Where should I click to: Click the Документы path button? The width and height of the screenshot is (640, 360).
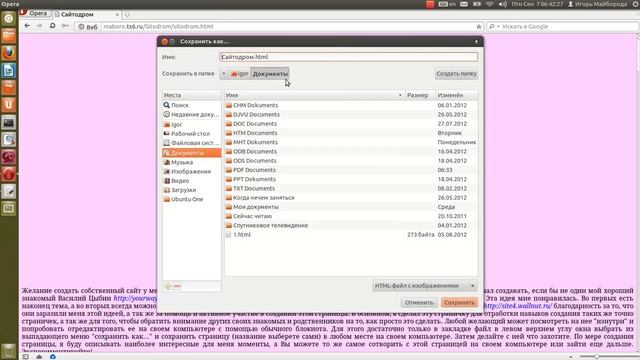(x=270, y=74)
